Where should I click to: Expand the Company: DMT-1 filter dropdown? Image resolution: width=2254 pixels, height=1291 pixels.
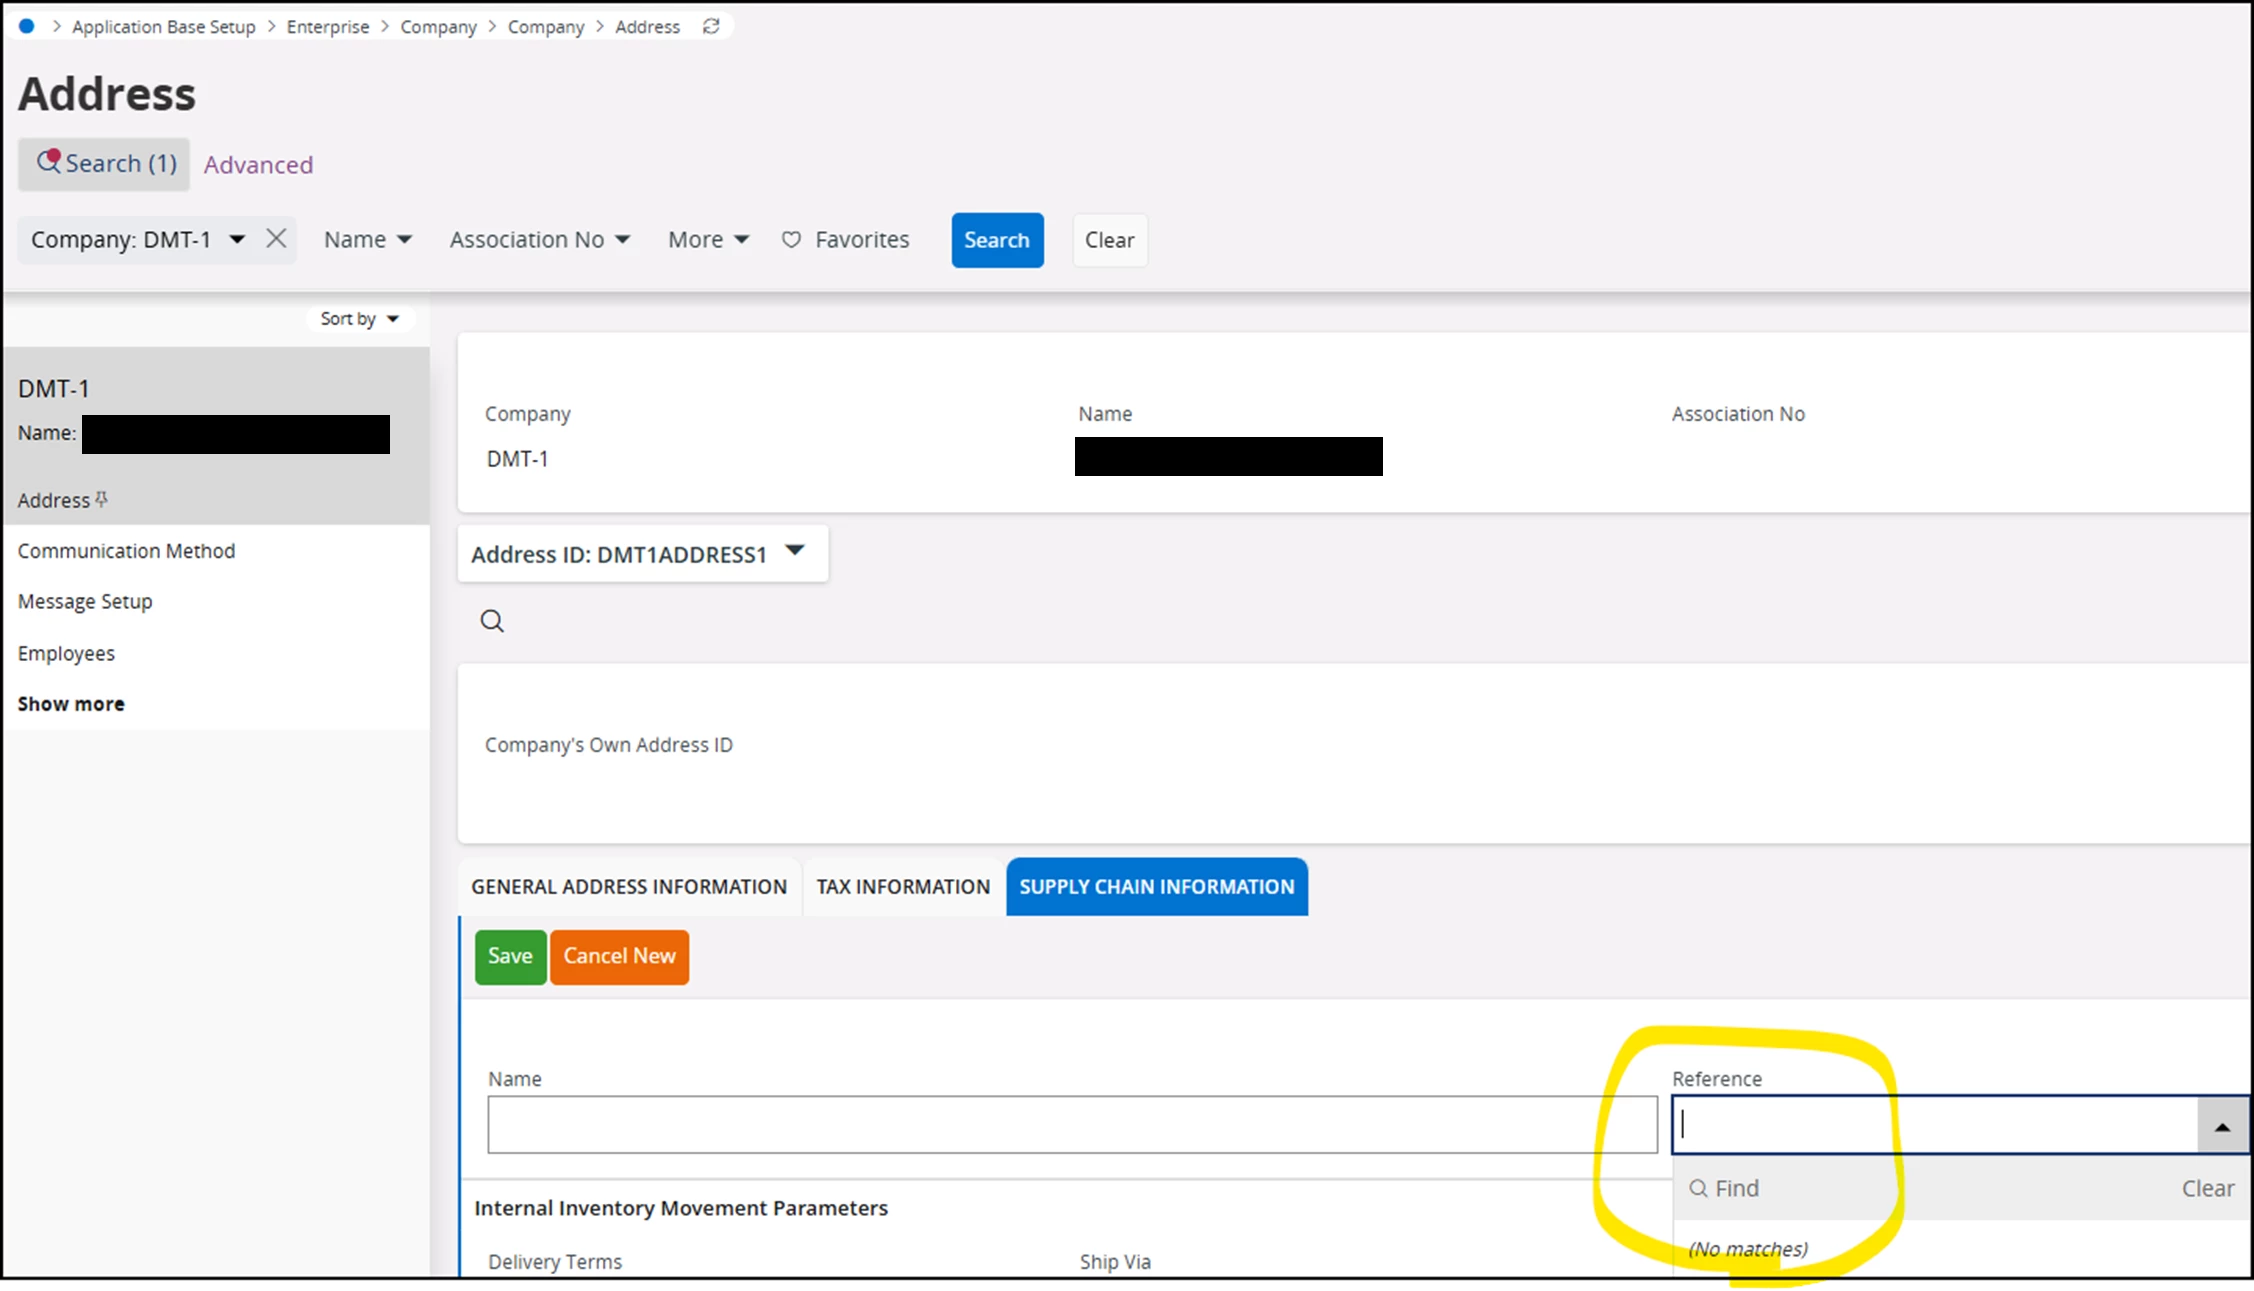[236, 239]
